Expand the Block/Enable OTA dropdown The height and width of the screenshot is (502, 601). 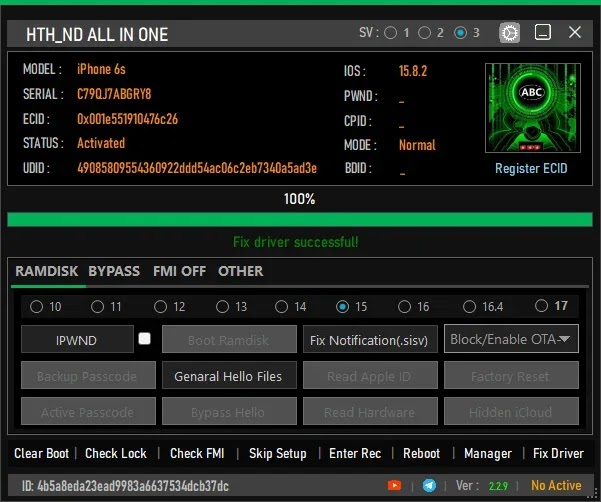click(511, 339)
